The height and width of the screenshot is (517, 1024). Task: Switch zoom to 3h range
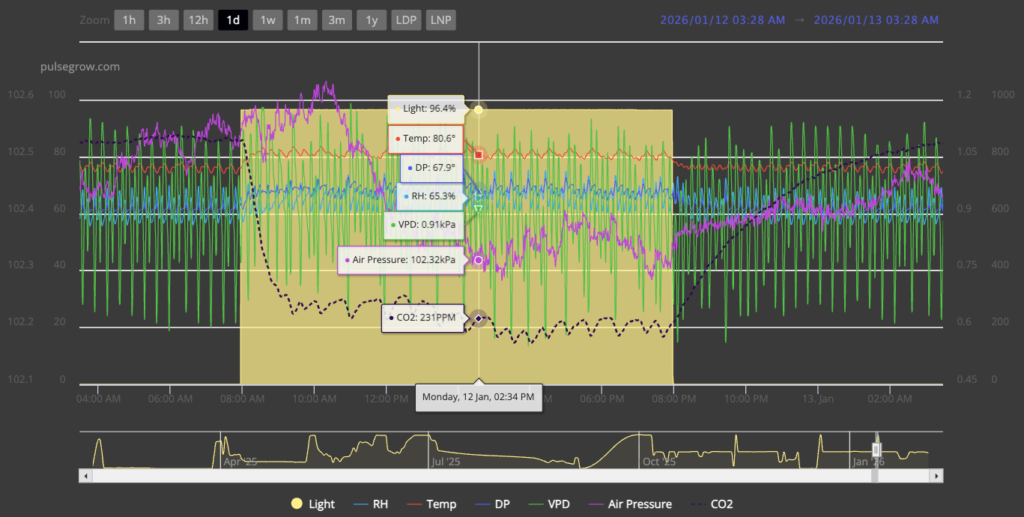pos(164,20)
